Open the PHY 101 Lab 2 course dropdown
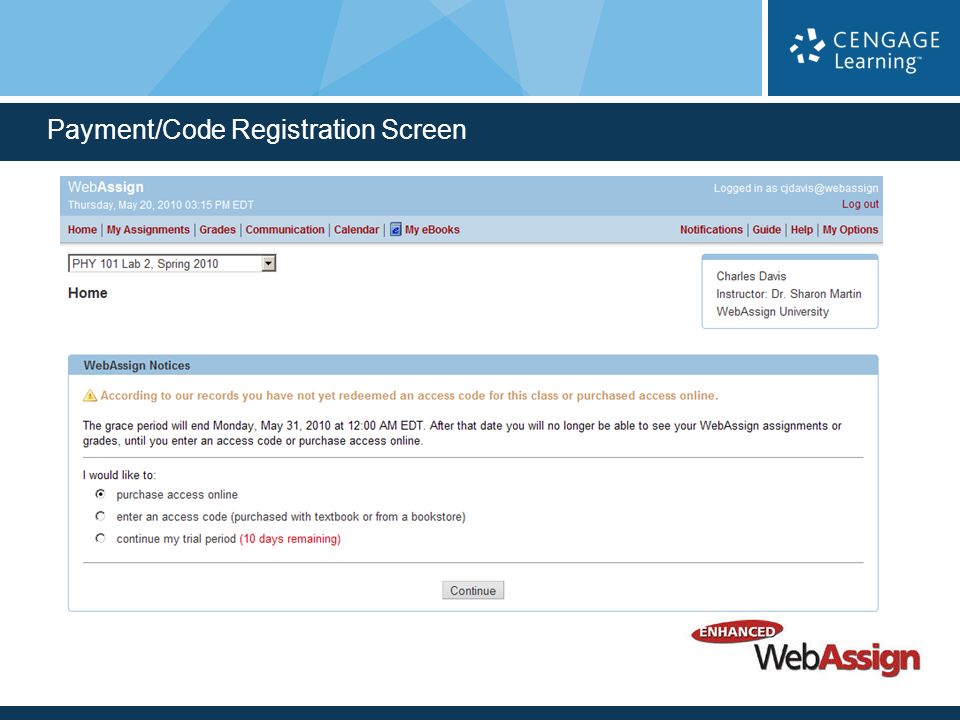The image size is (960, 720). pos(172,263)
